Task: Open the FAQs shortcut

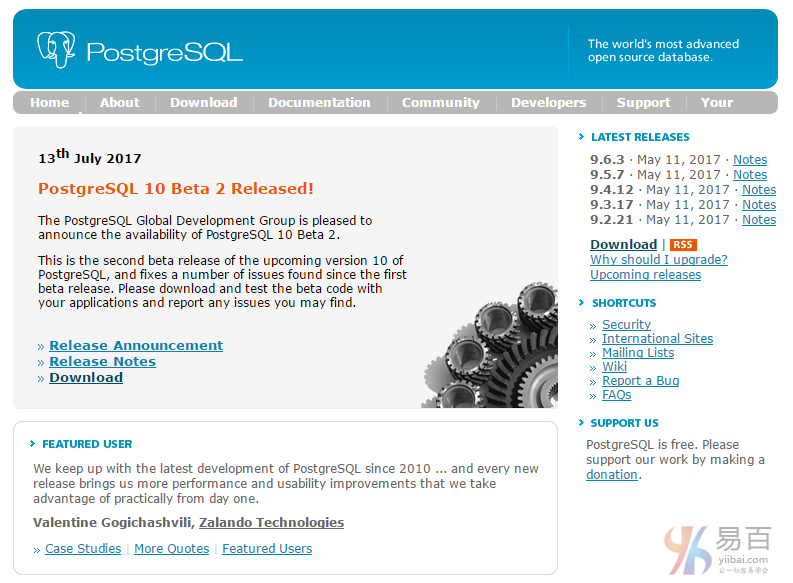Action: pos(616,395)
